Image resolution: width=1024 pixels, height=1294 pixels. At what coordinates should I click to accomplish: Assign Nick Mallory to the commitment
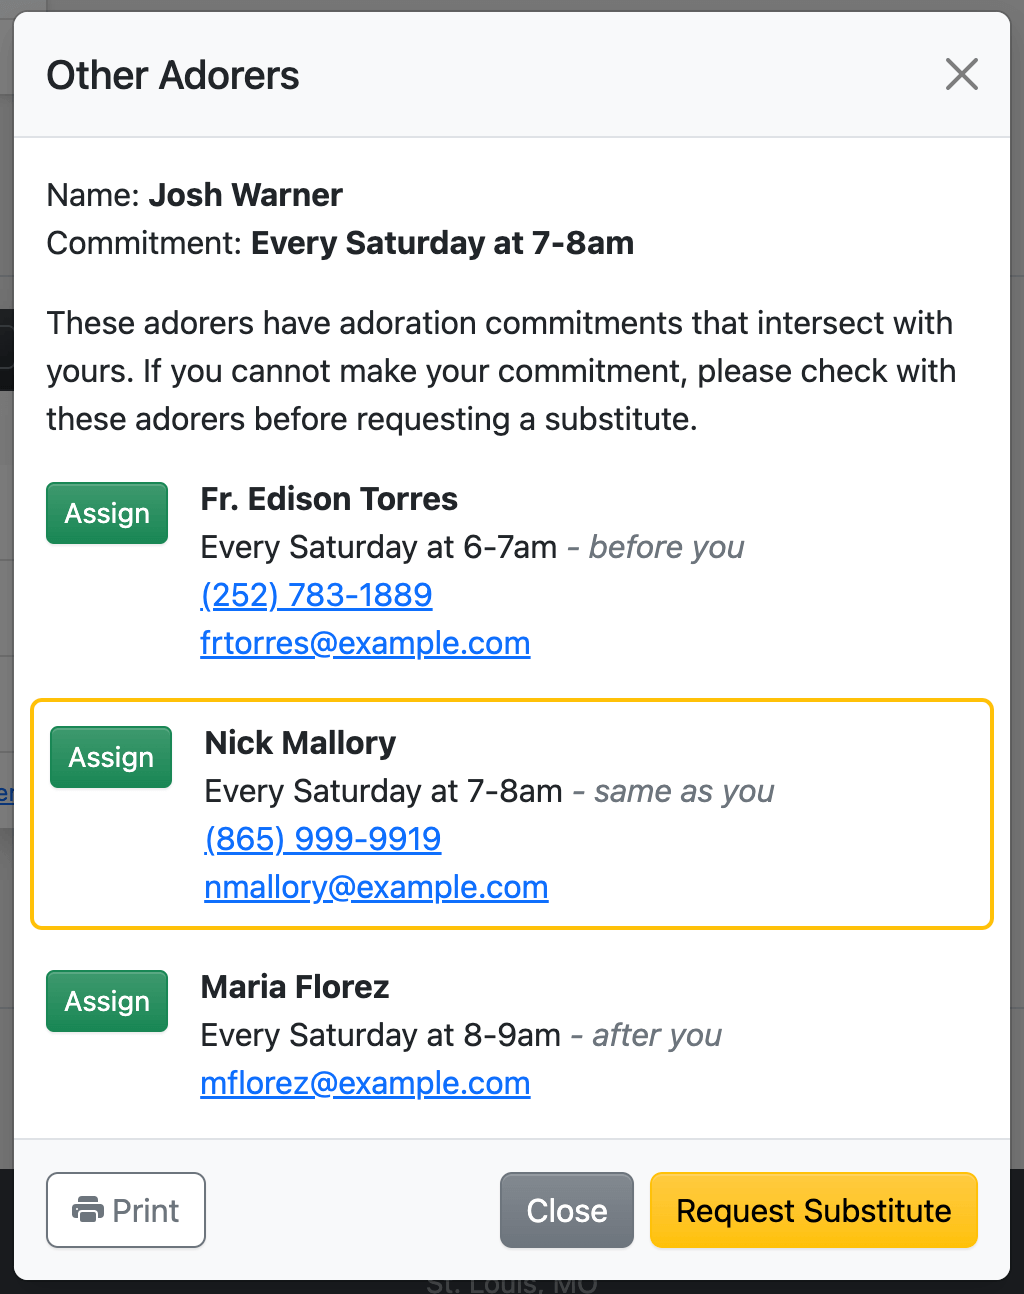111,757
